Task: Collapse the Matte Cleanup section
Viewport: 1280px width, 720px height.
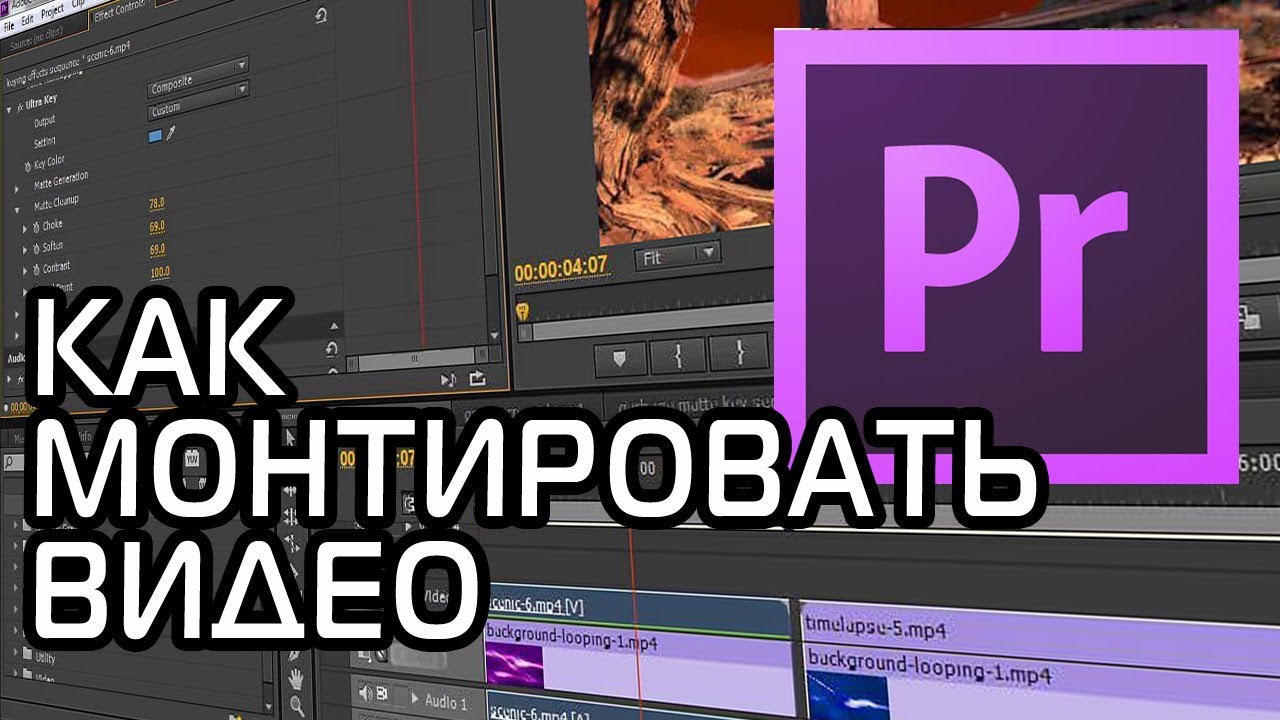Action: (16, 211)
